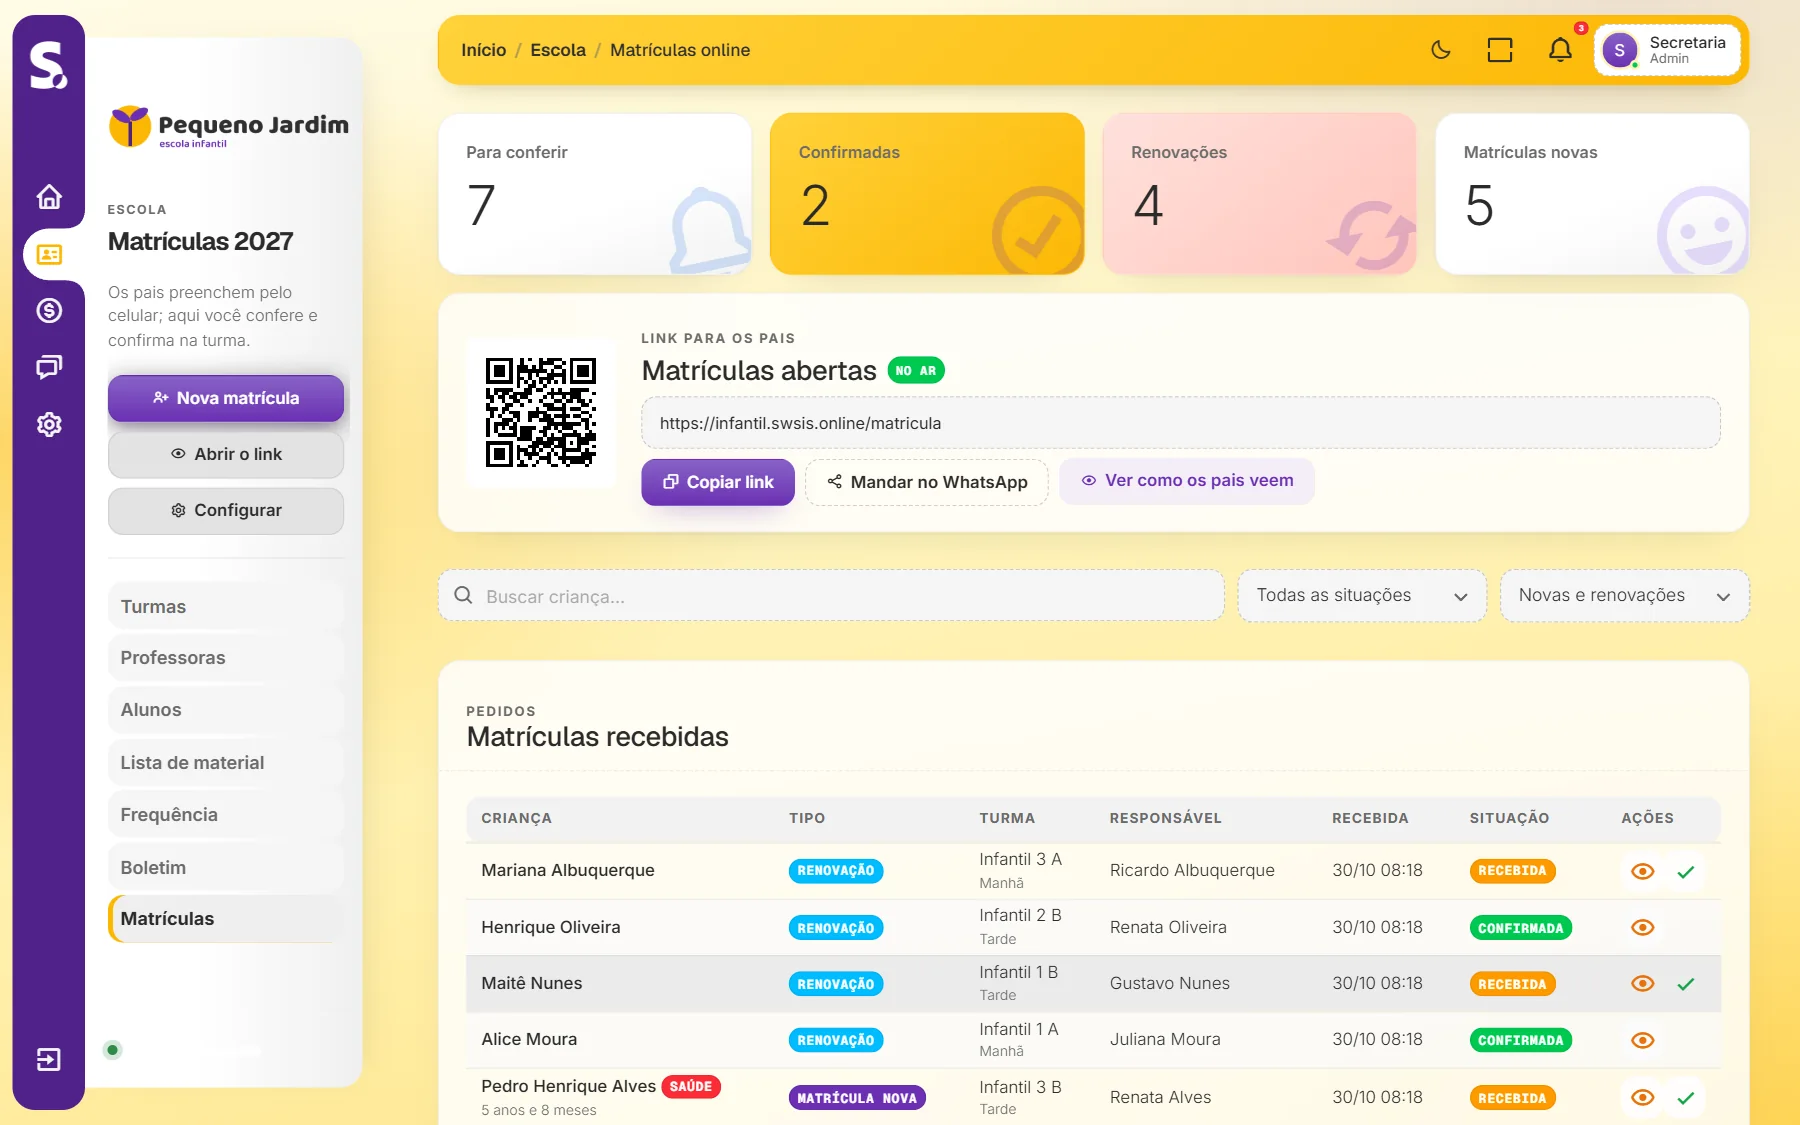Image resolution: width=1800 pixels, height=1125 pixels.
Task: Enter fullscreen with the square frame icon
Action: point(1500,50)
